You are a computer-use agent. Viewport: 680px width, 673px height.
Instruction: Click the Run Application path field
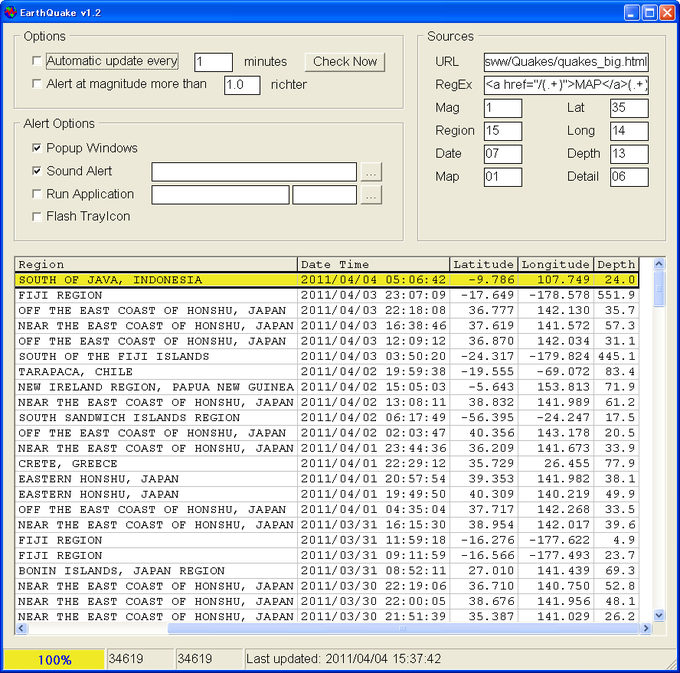pyautogui.click(x=220, y=195)
